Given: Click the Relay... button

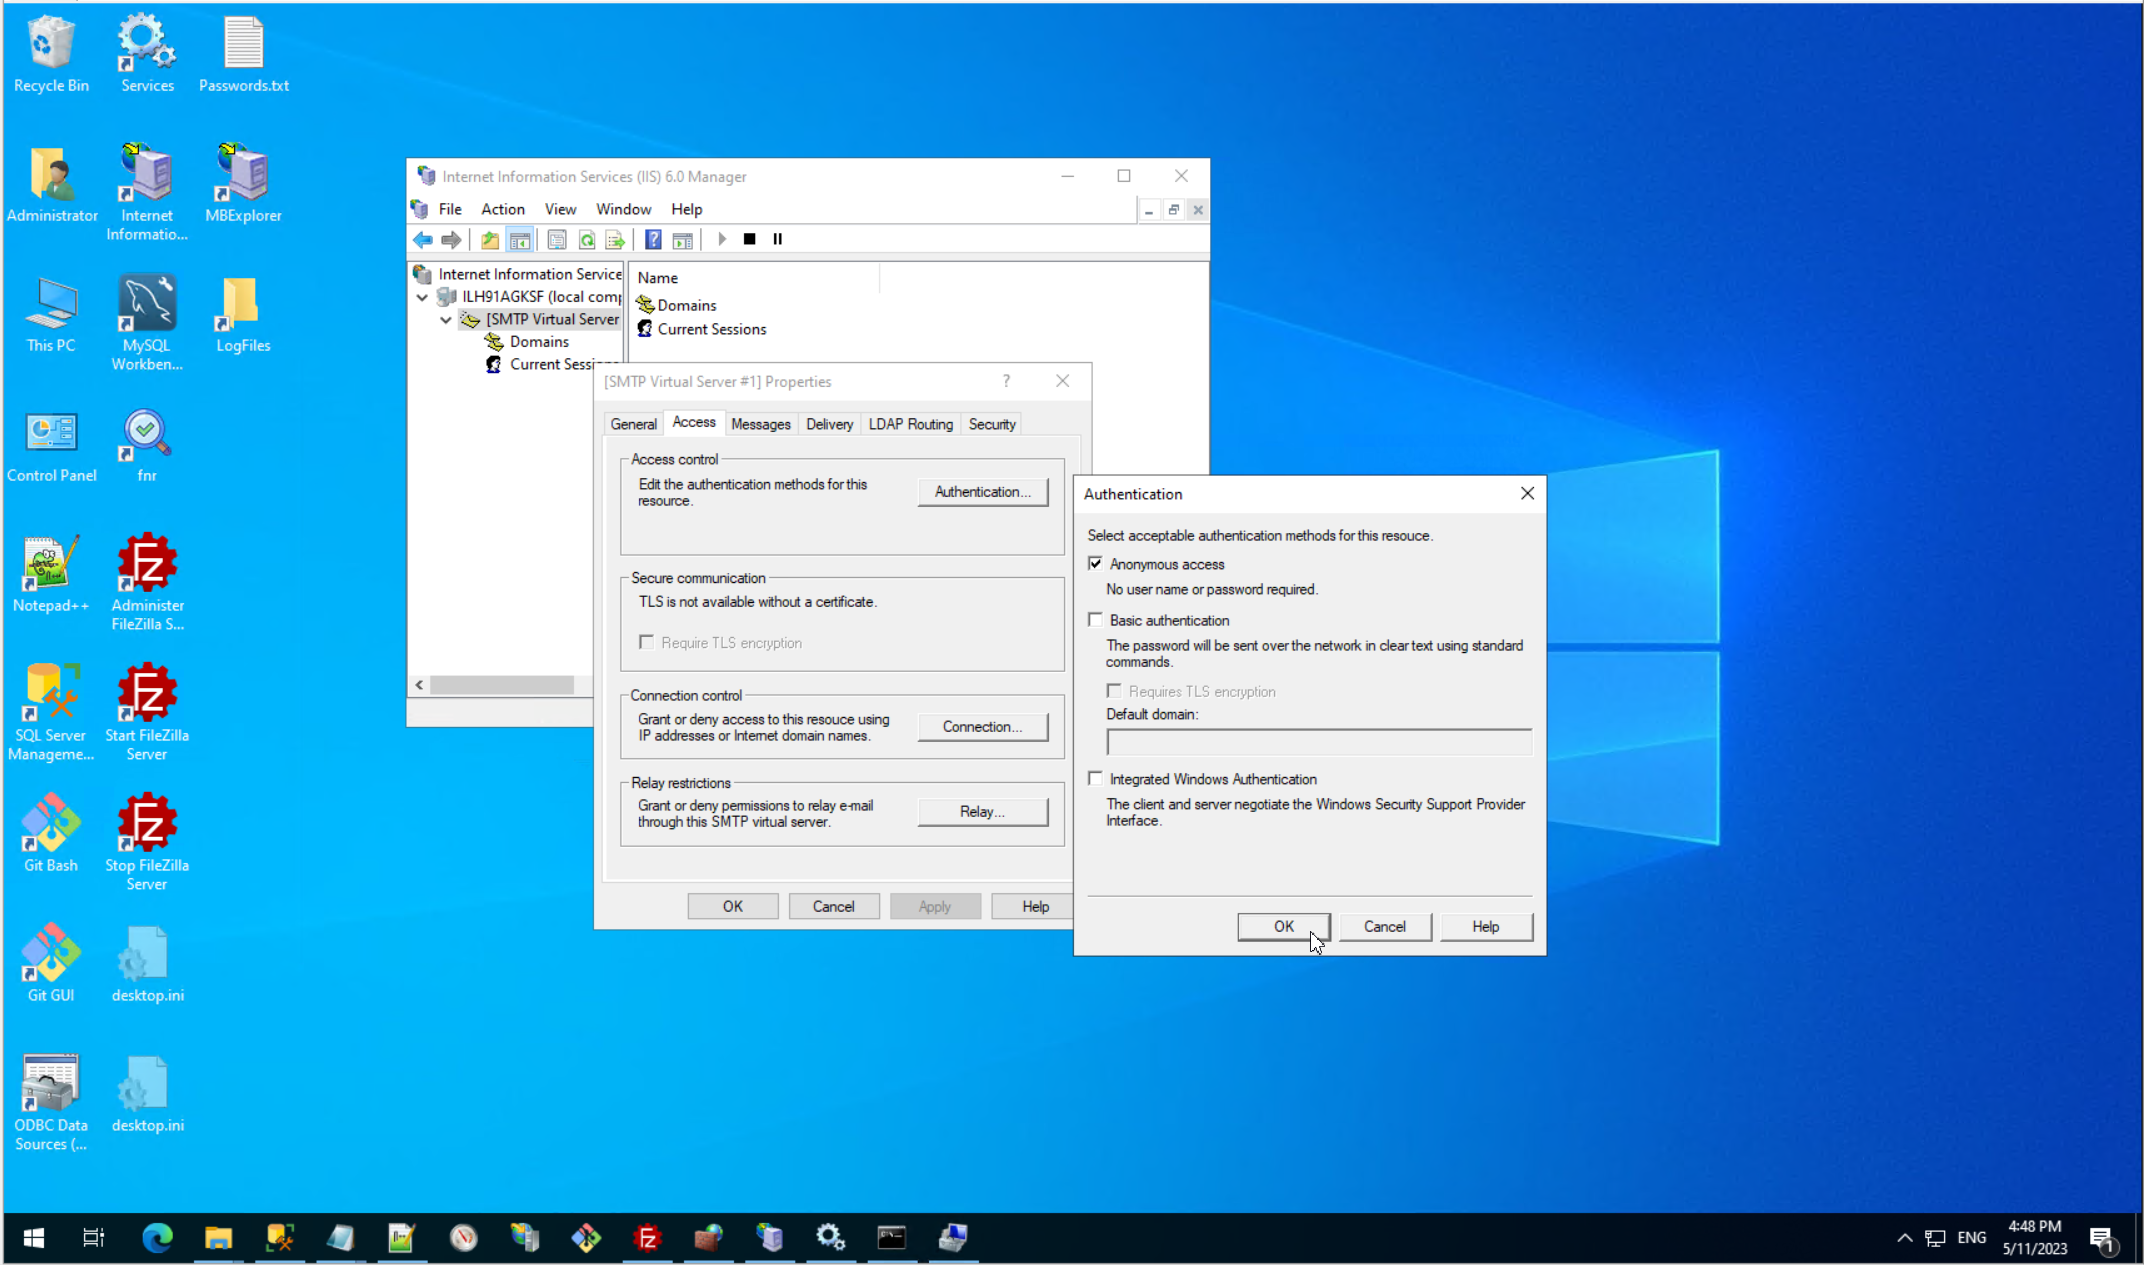Looking at the screenshot, I should pos(982,812).
